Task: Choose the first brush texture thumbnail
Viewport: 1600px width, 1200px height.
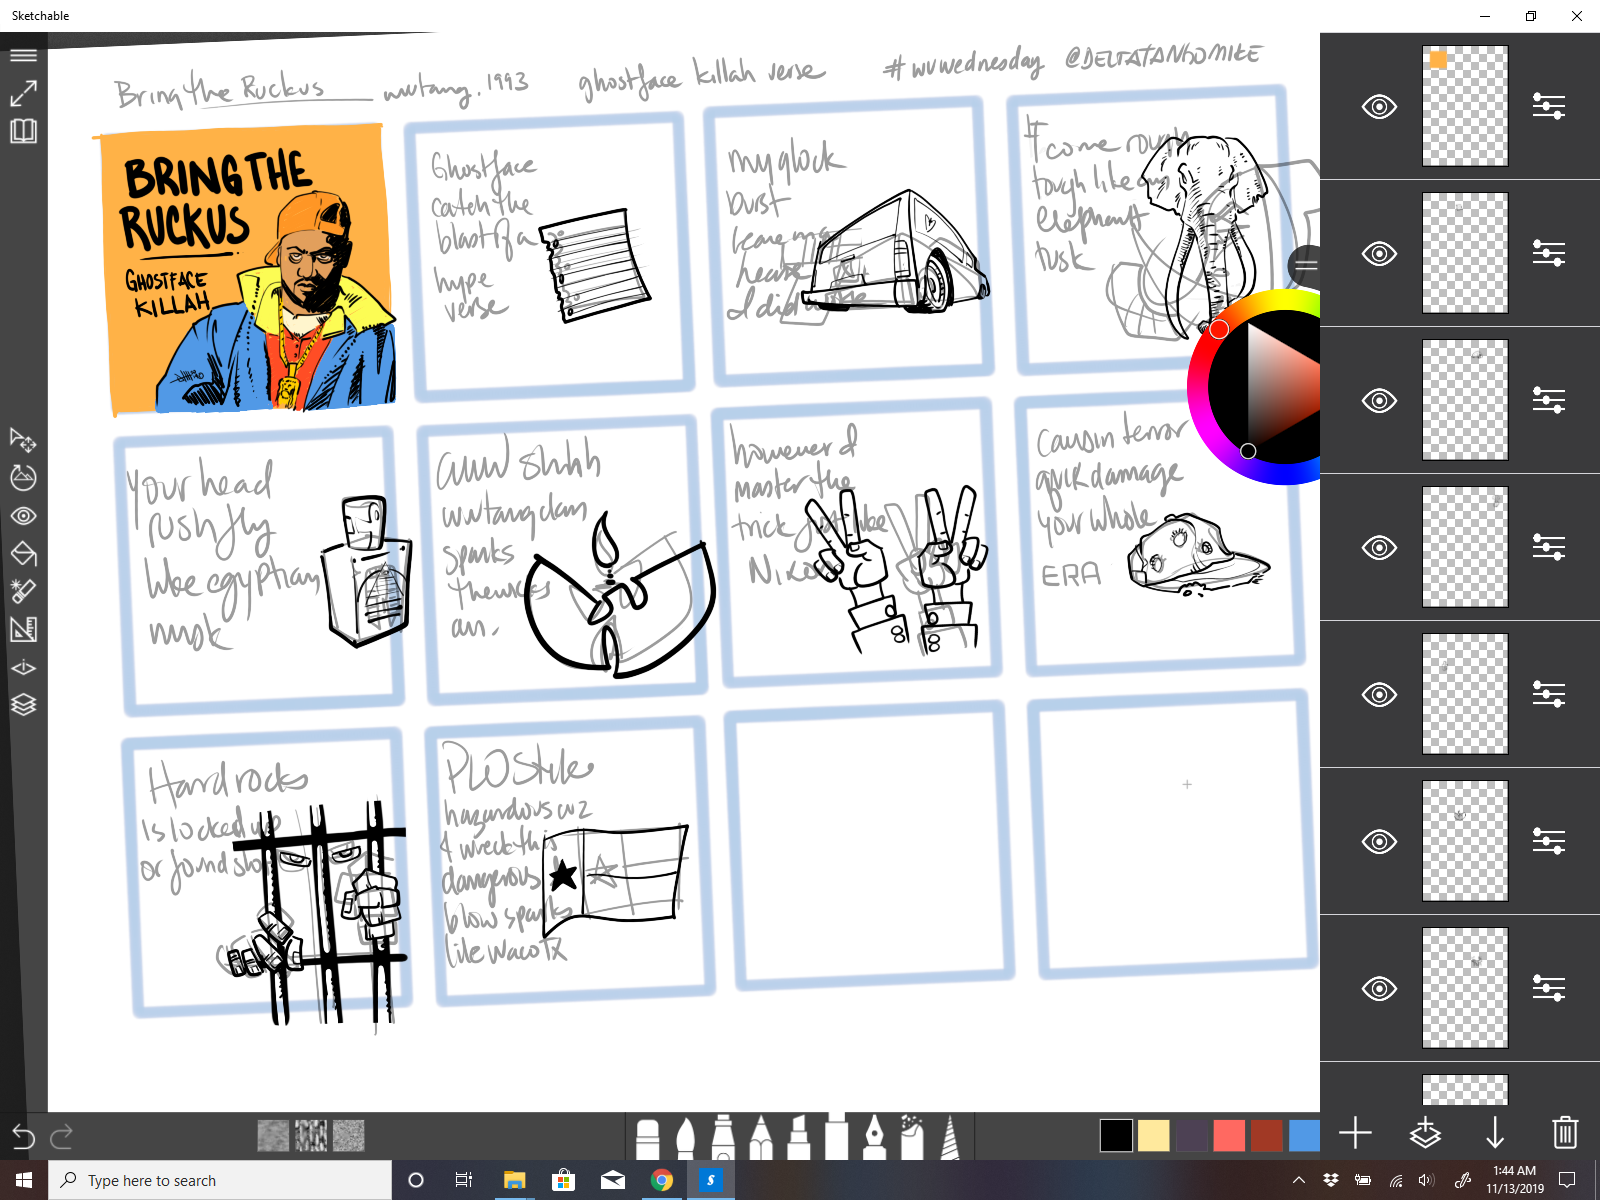Action: 273,1135
